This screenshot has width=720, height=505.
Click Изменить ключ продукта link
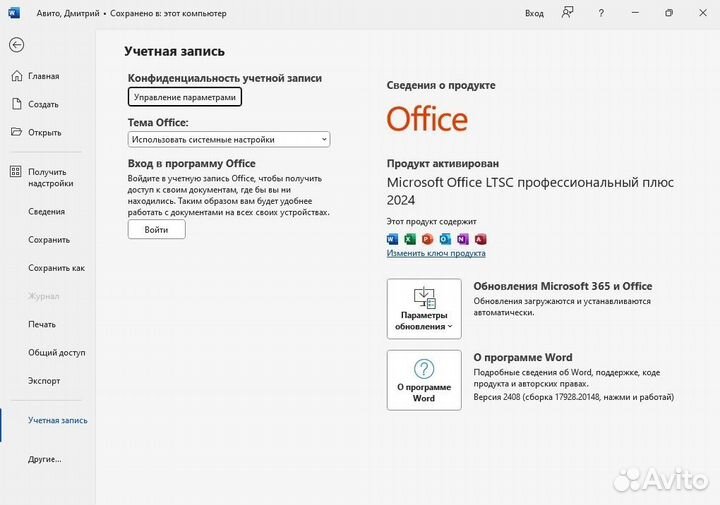[x=436, y=253]
